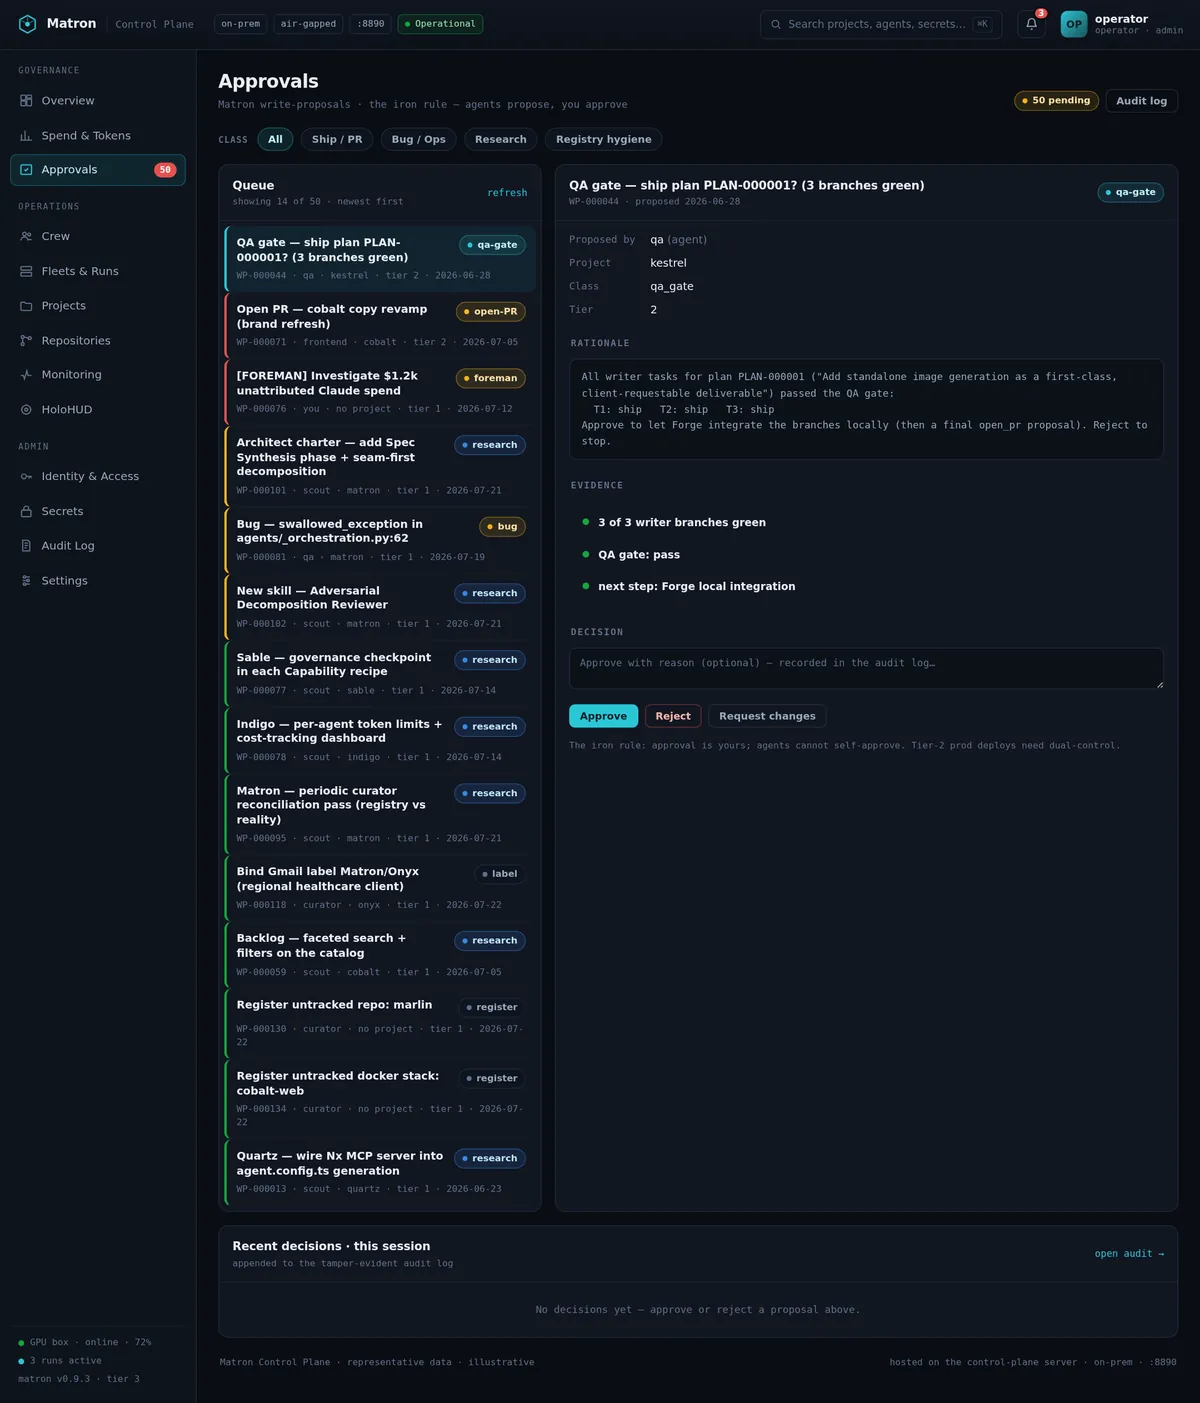The width and height of the screenshot is (1200, 1403).
Task: Focus the search projects input
Action: [x=881, y=24]
